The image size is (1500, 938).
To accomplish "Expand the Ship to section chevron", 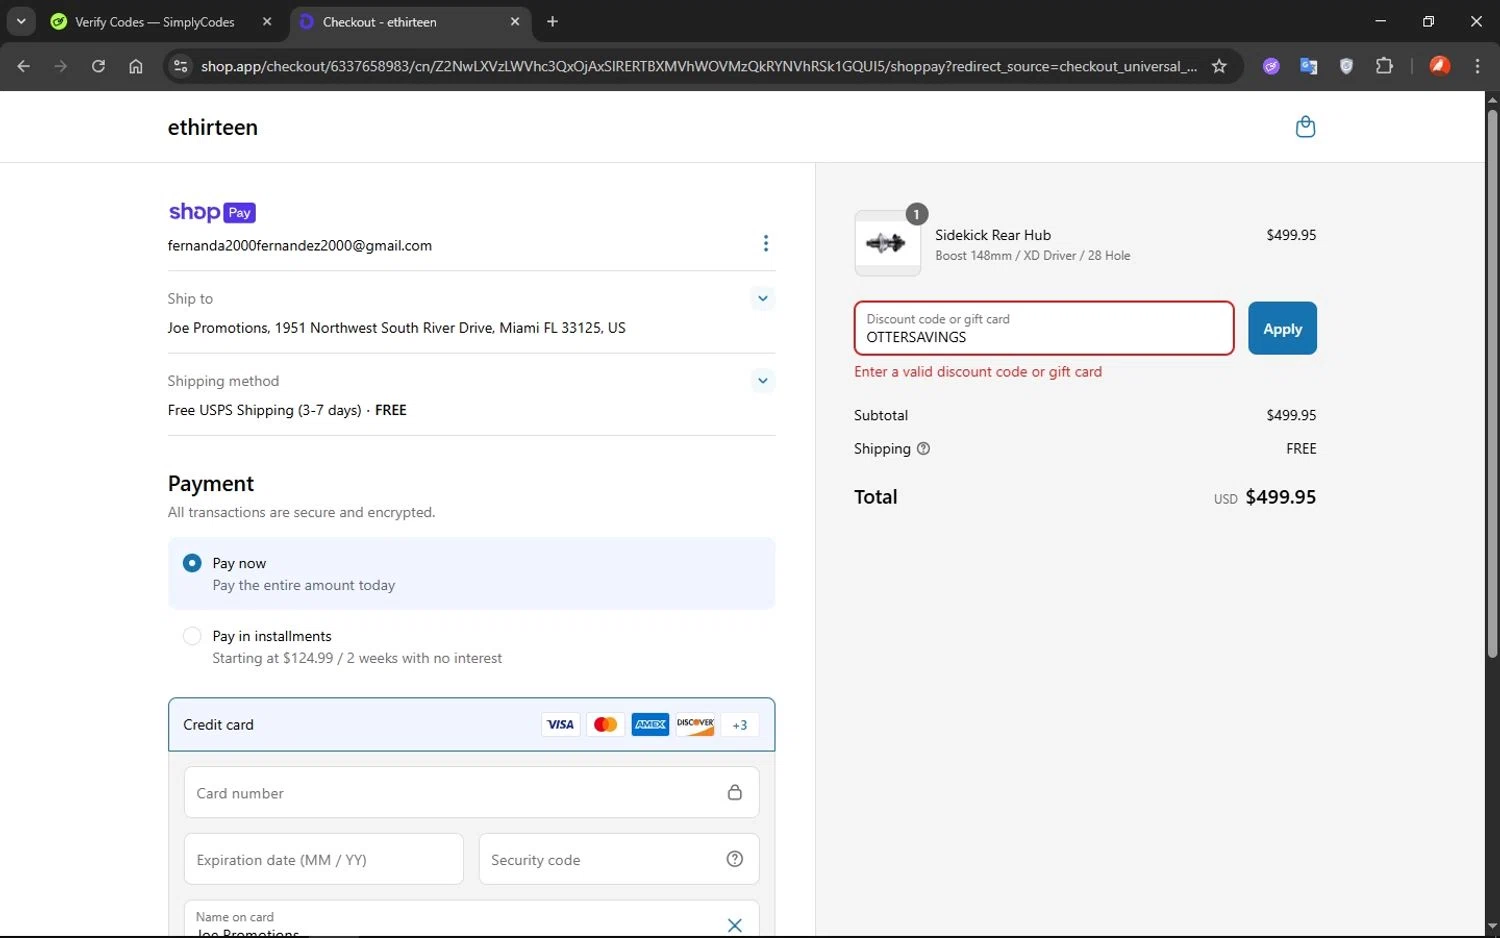I will [762, 298].
